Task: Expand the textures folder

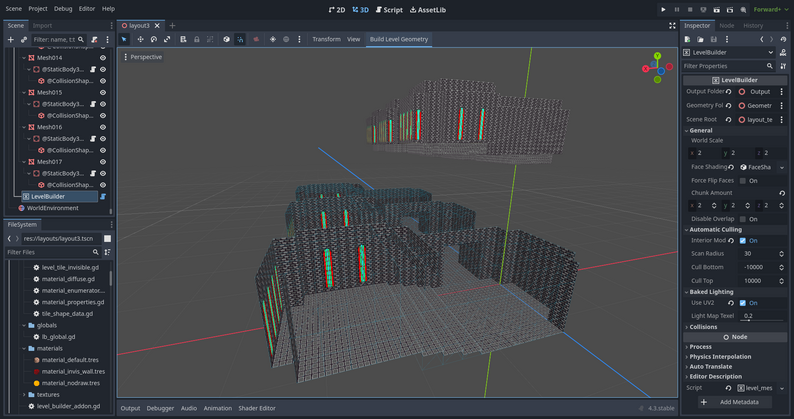Action: click(x=24, y=395)
